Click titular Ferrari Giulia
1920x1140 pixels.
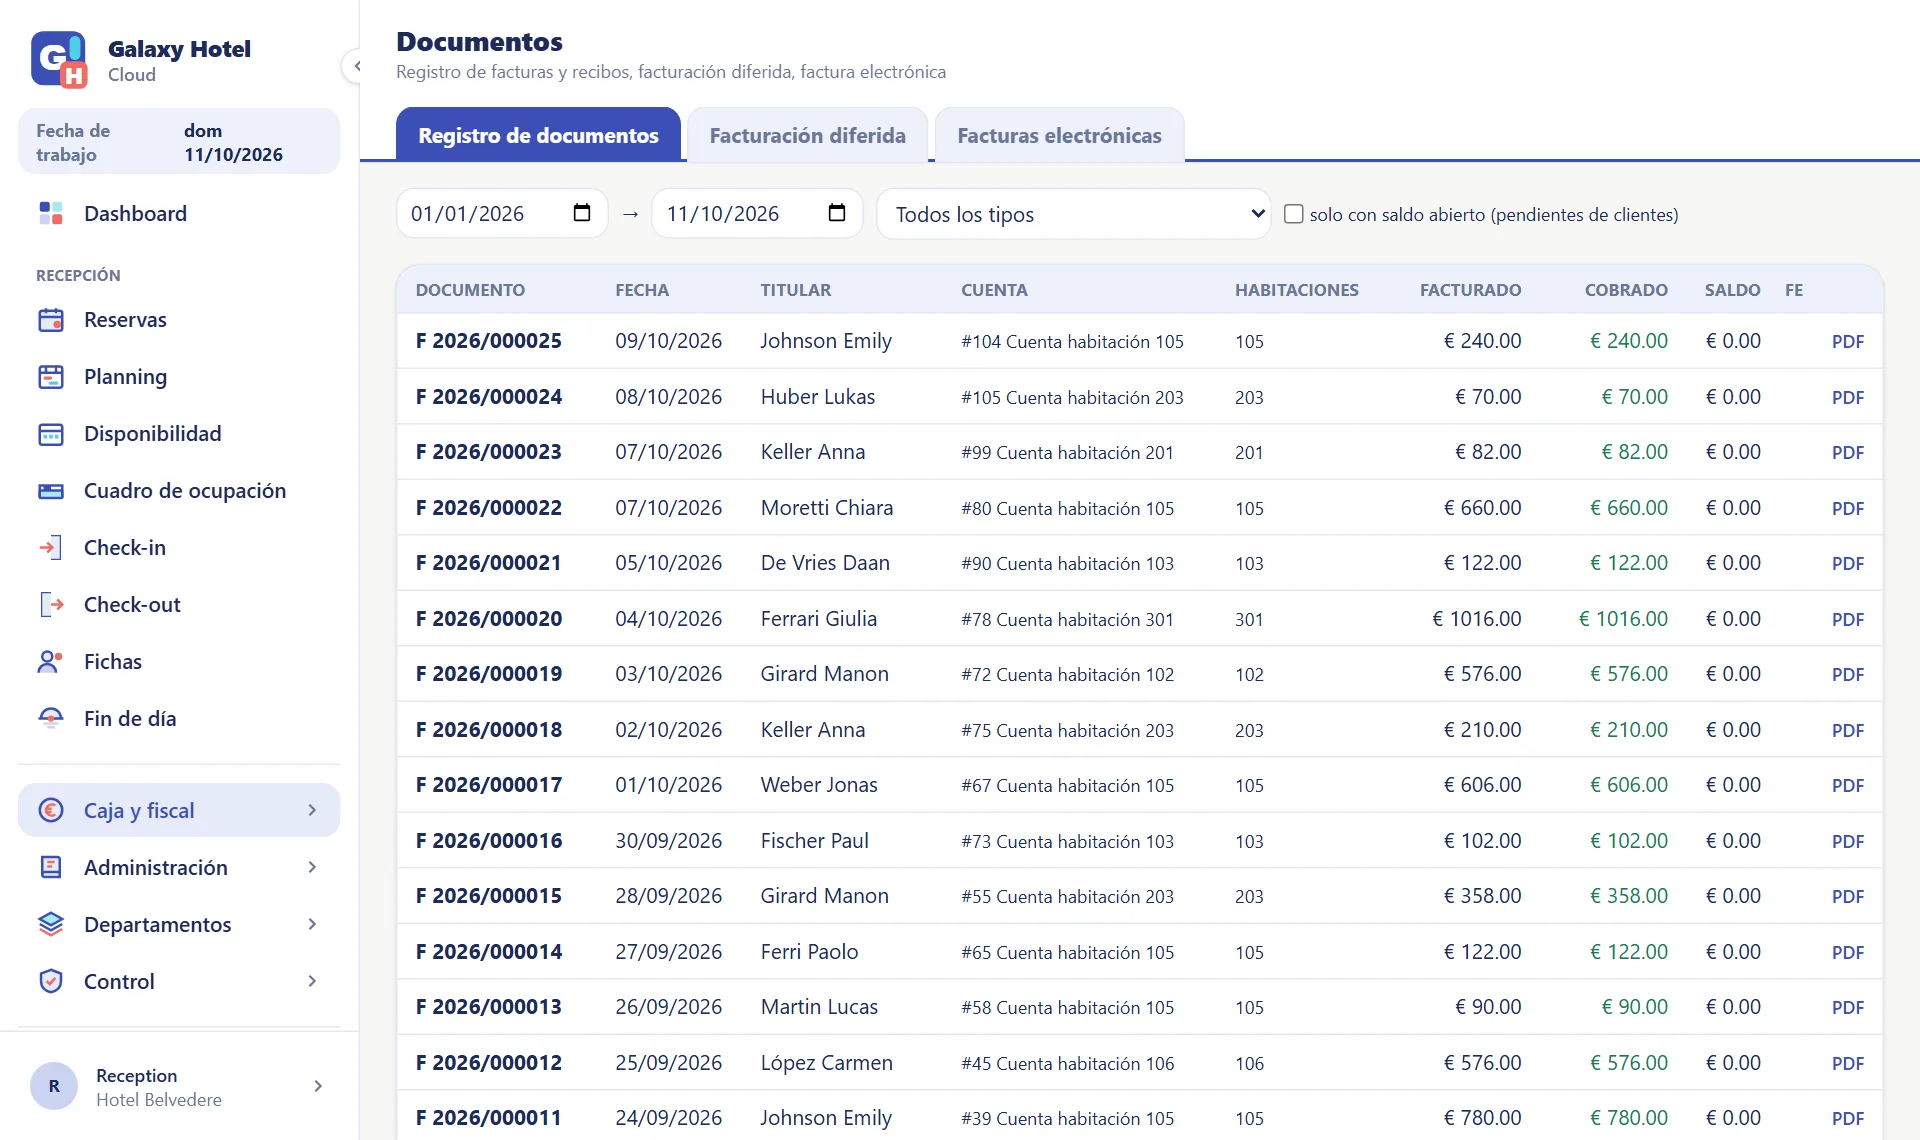pos(818,619)
